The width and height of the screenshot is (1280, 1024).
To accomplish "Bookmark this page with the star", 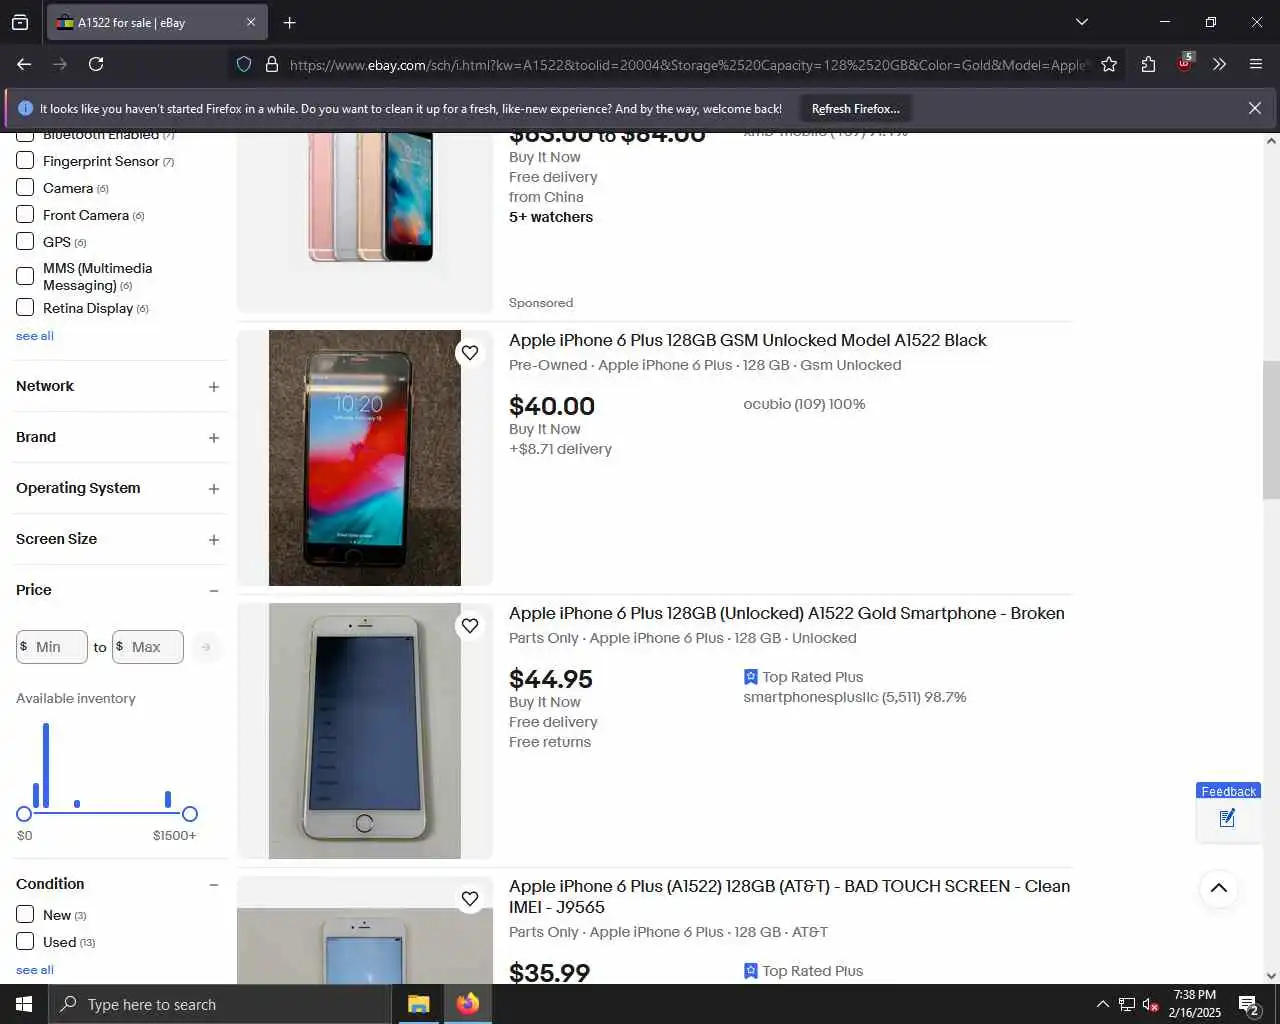I will click(x=1109, y=64).
